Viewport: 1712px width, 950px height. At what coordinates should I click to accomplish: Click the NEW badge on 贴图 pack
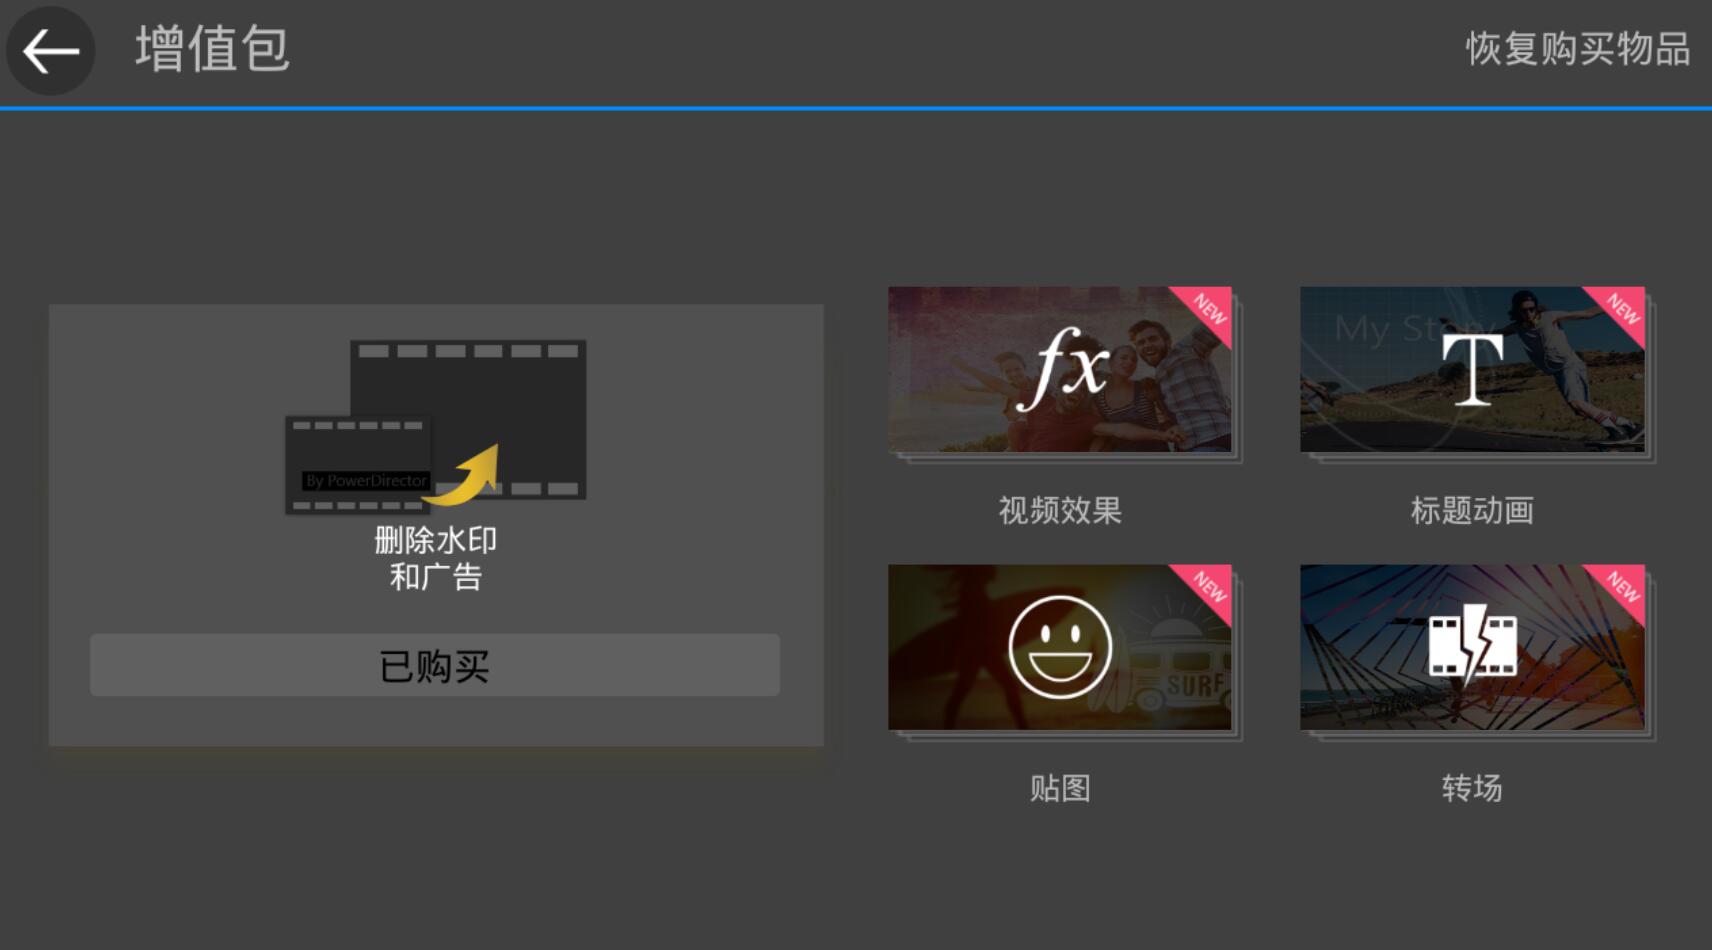click(1208, 589)
